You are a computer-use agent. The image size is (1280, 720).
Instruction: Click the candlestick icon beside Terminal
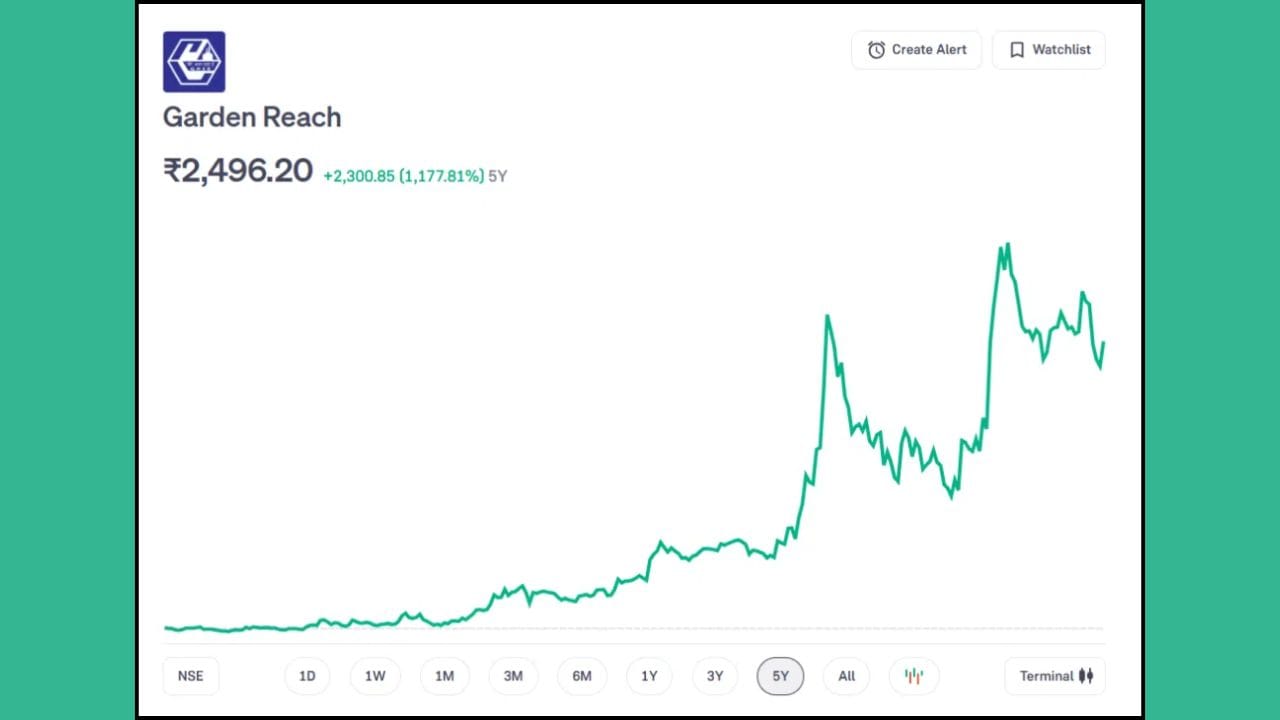tap(1086, 676)
